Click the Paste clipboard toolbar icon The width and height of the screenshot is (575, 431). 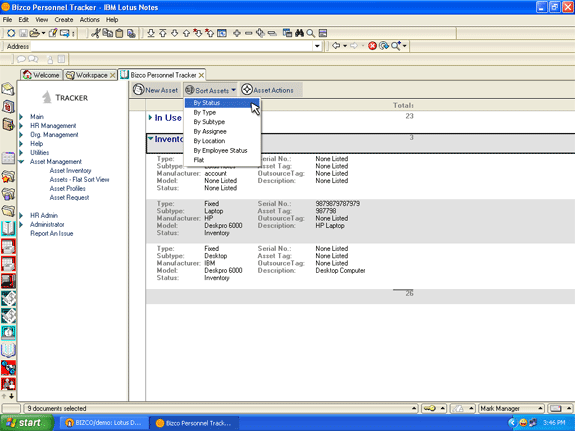pyautogui.click(x=119, y=33)
